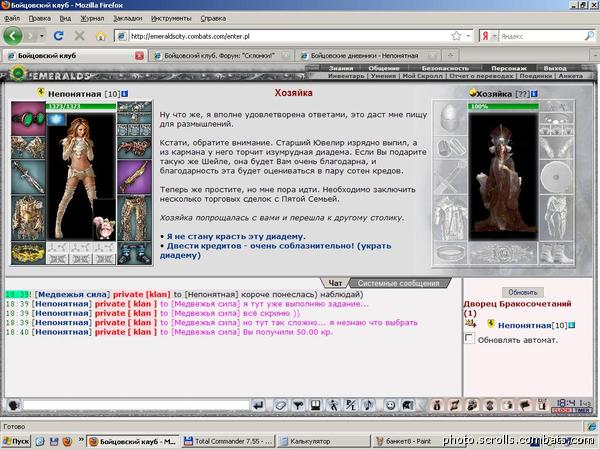This screenshot has width=600, height=450.
Task: Open the Умения submenu link
Action: pos(383,76)
